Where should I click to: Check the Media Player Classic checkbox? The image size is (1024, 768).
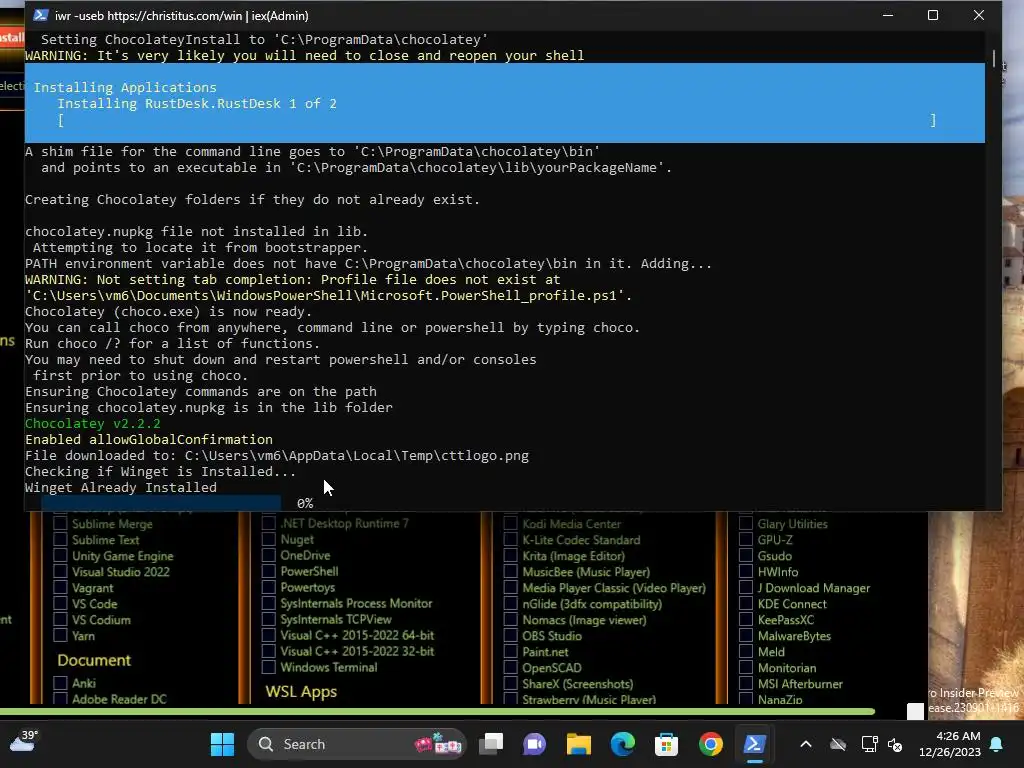click(x=511, y=588)
